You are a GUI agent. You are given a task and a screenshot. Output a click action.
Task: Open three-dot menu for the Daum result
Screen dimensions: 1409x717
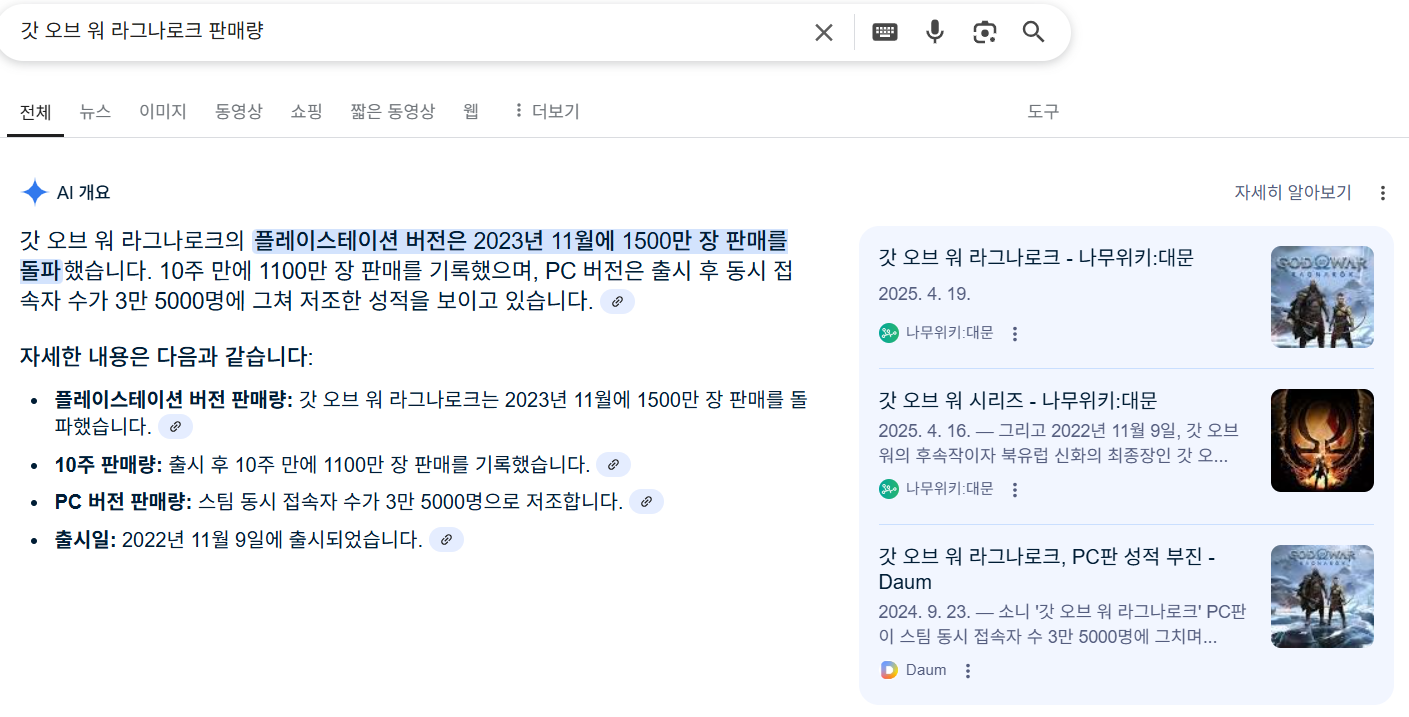(967, 671)
